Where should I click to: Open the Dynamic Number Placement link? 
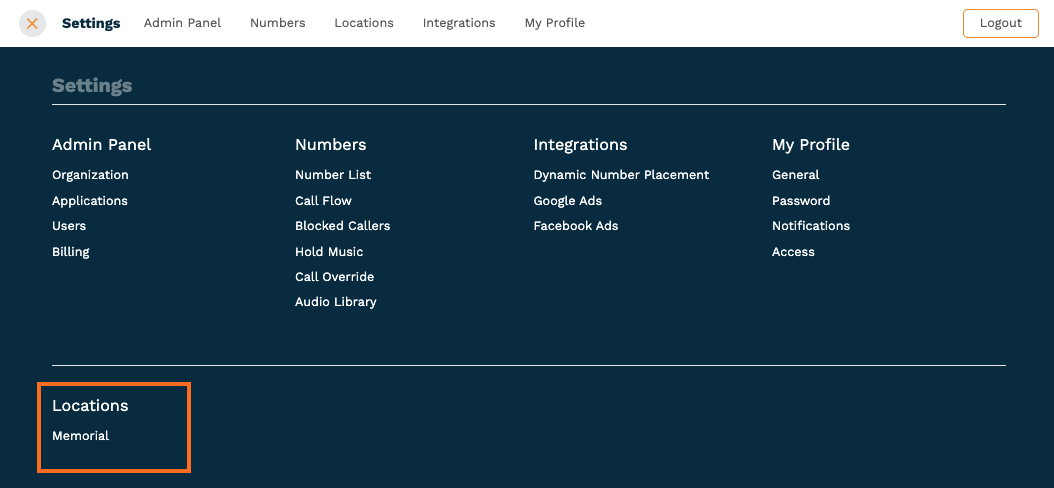[x=621, y=175]
